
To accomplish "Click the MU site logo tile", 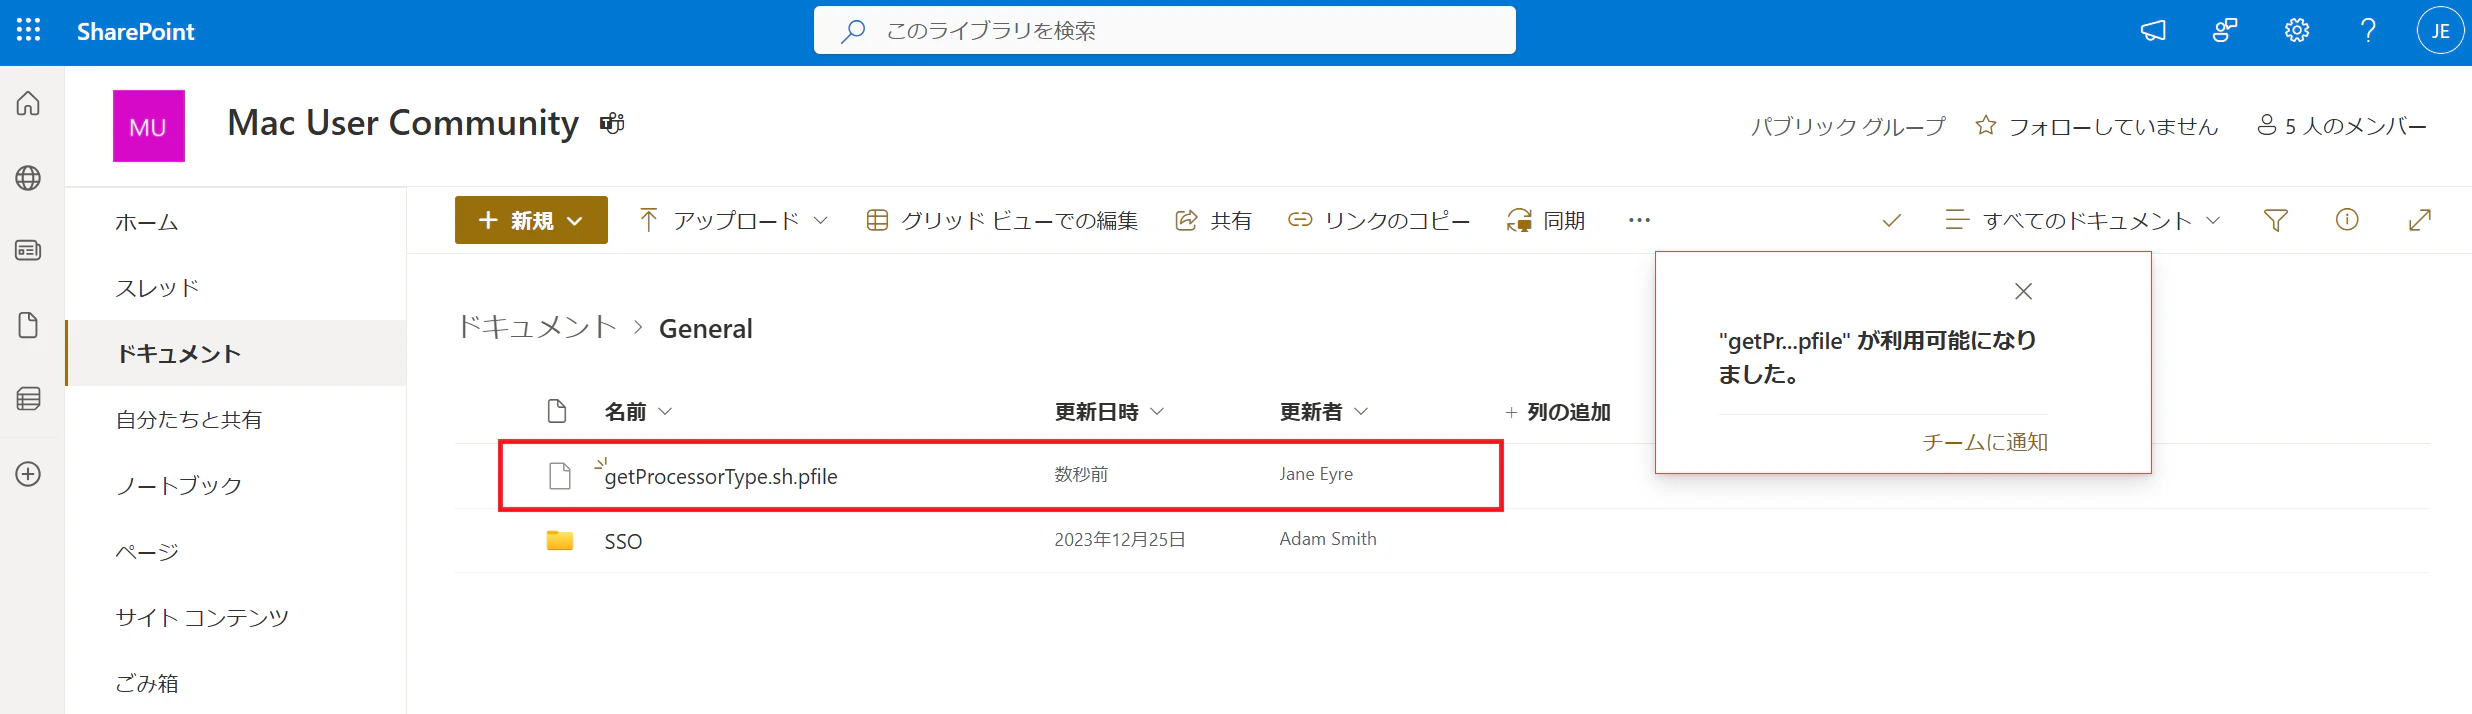I will pyautogui.click(x=149, y=126).
